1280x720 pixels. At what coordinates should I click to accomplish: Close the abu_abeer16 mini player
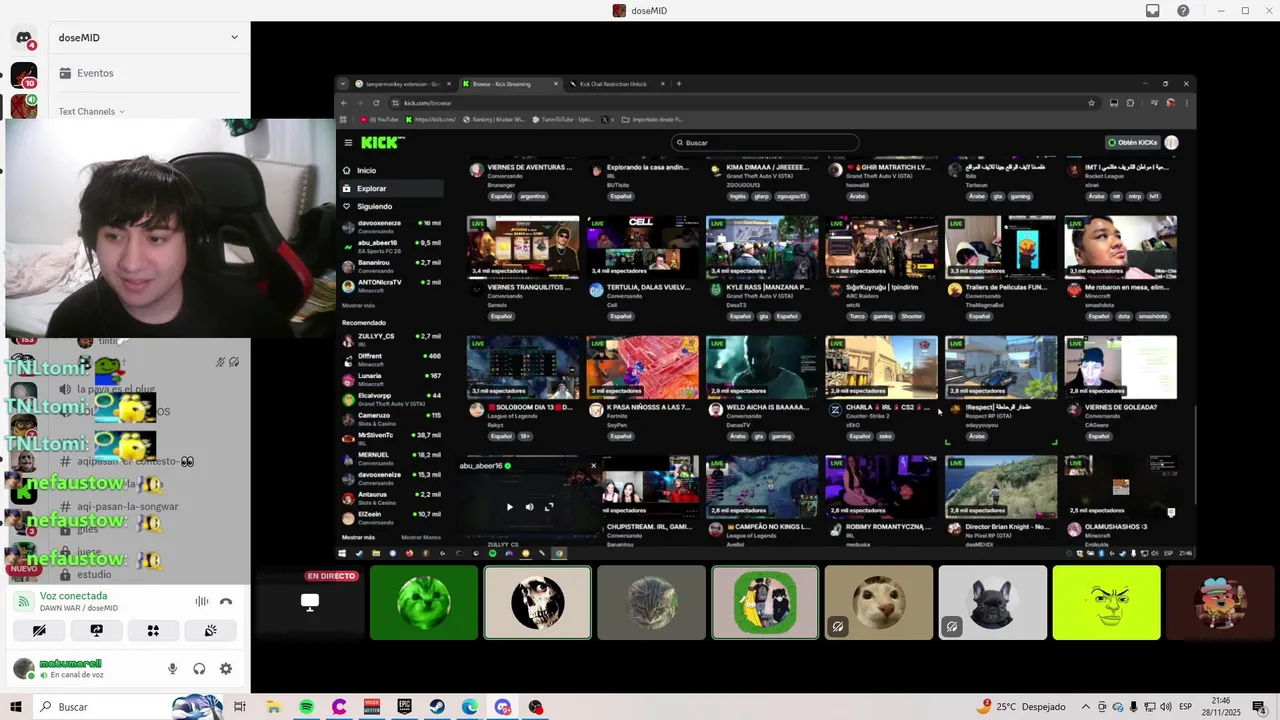pyautogui.click(x=593, y=466)
